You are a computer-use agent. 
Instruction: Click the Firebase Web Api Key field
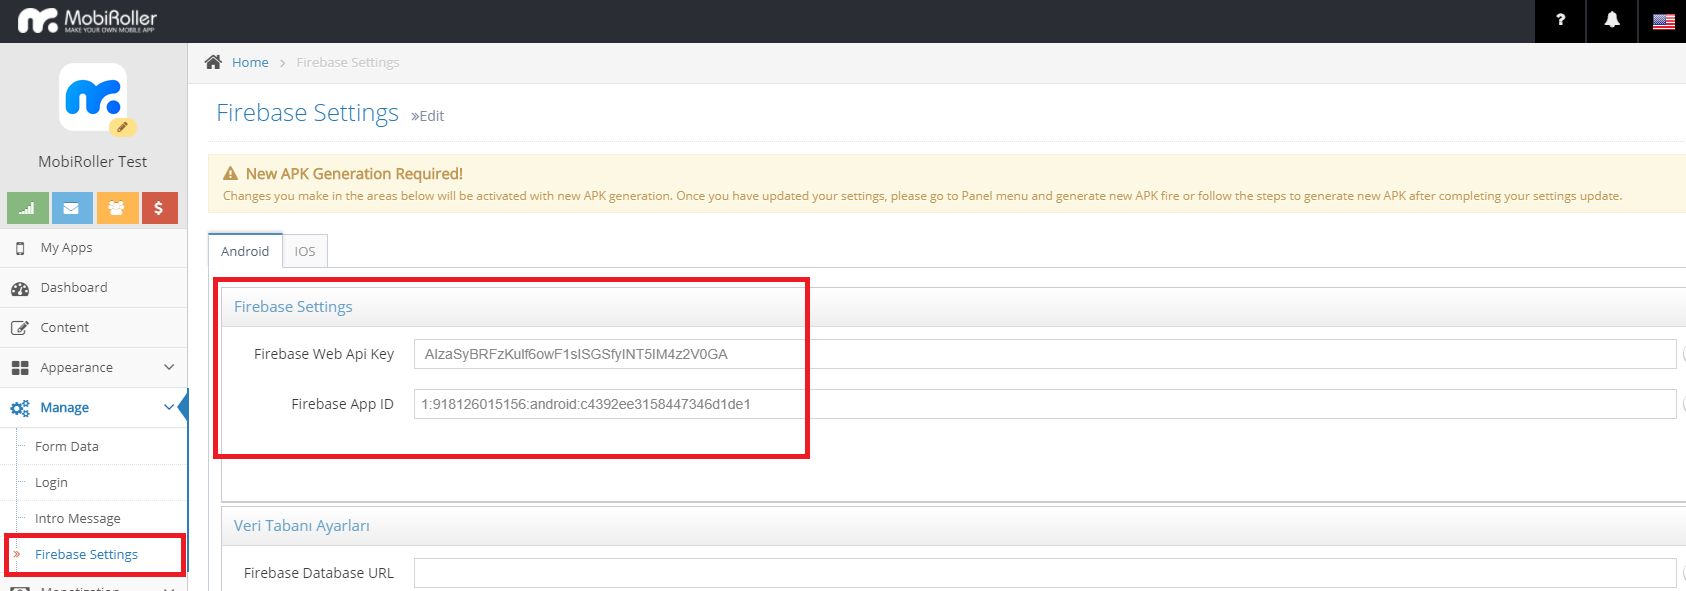pyautogui.click(x=1045, y=354)
